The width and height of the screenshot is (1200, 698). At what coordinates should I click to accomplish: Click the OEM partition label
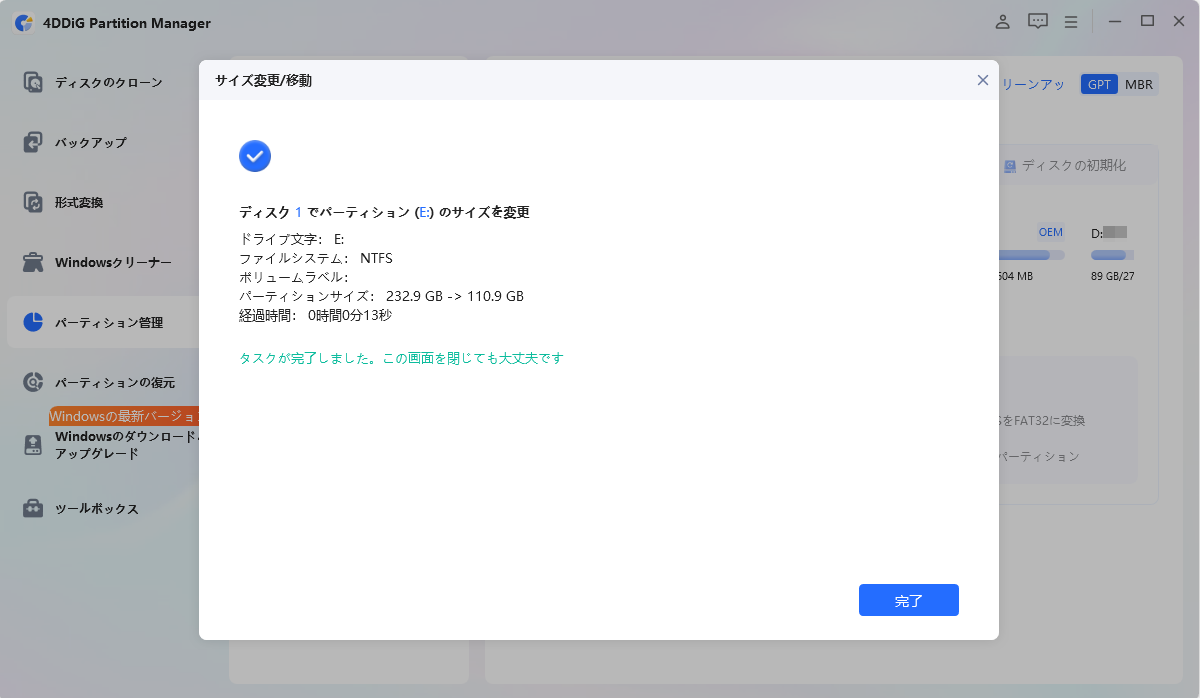1050,232
